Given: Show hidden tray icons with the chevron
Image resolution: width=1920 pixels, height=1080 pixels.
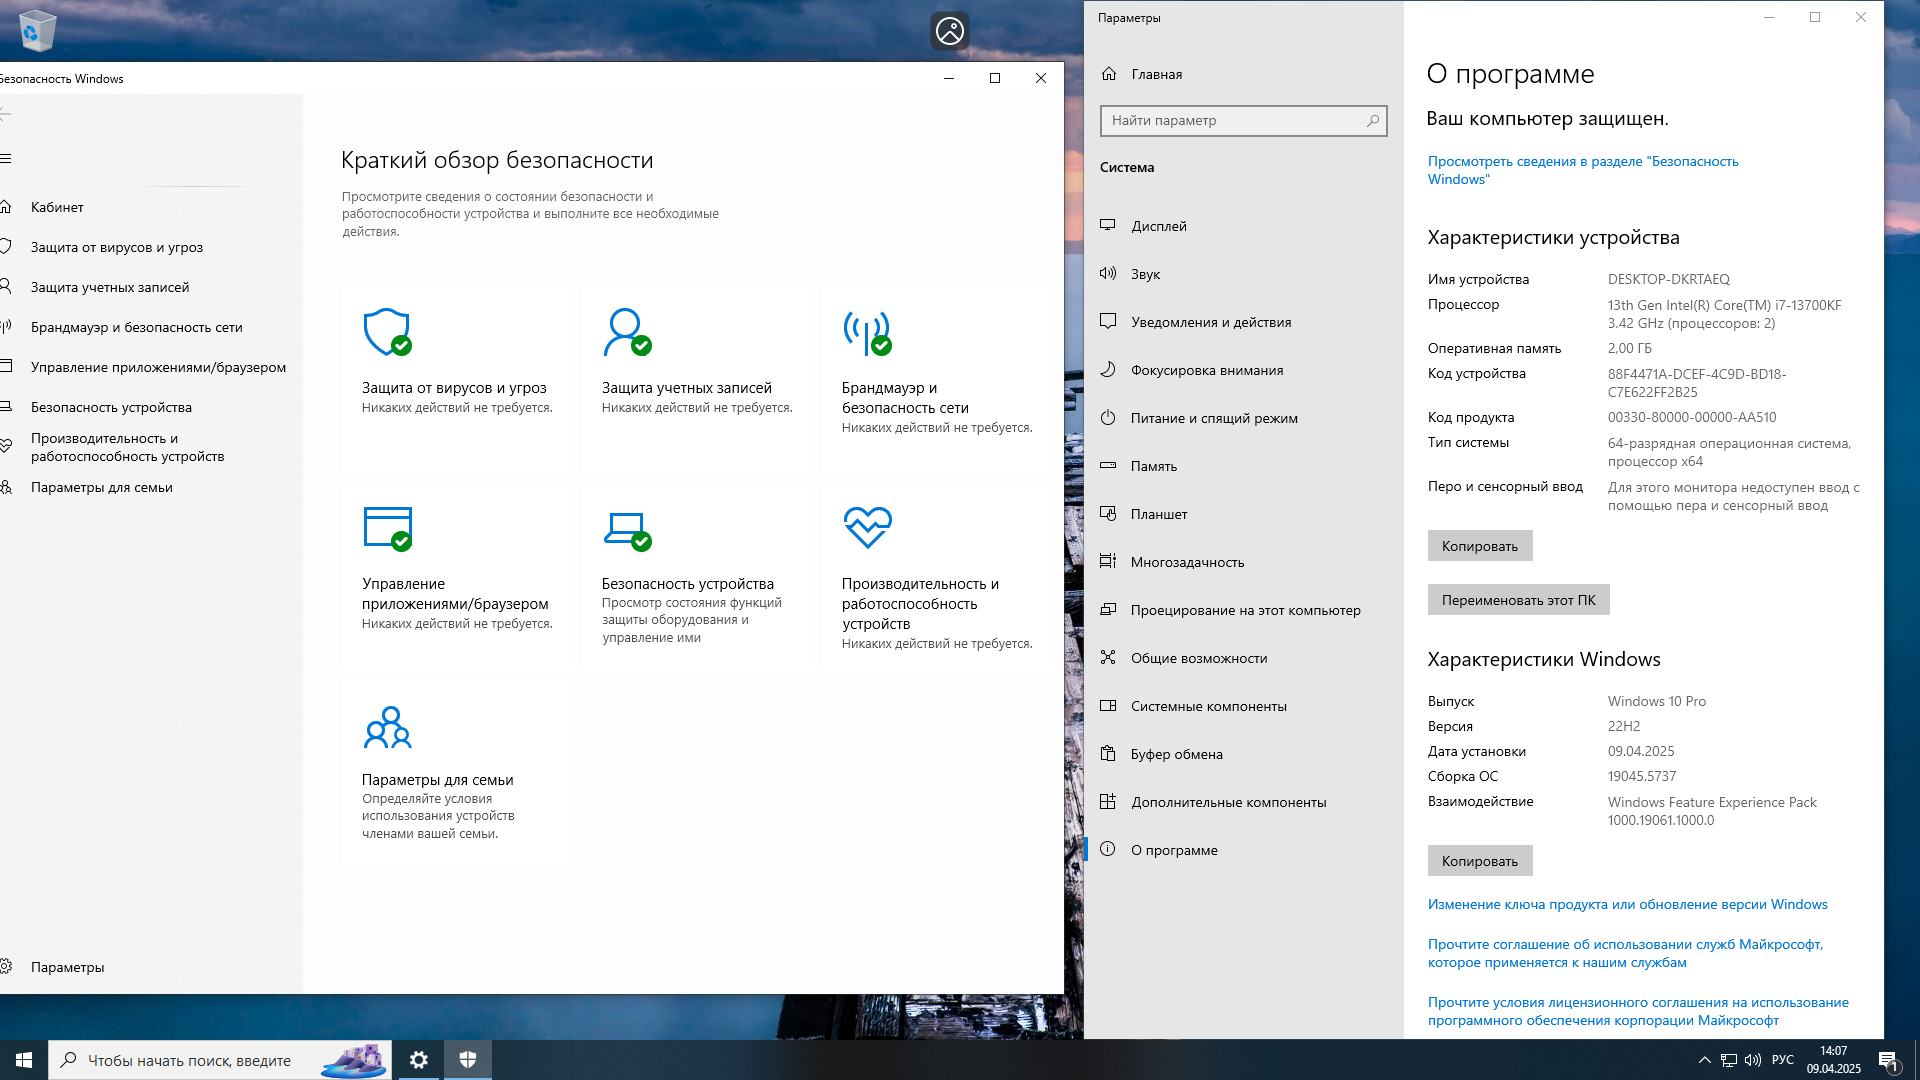Looking at the screenshot, I should point(1704,1060).
